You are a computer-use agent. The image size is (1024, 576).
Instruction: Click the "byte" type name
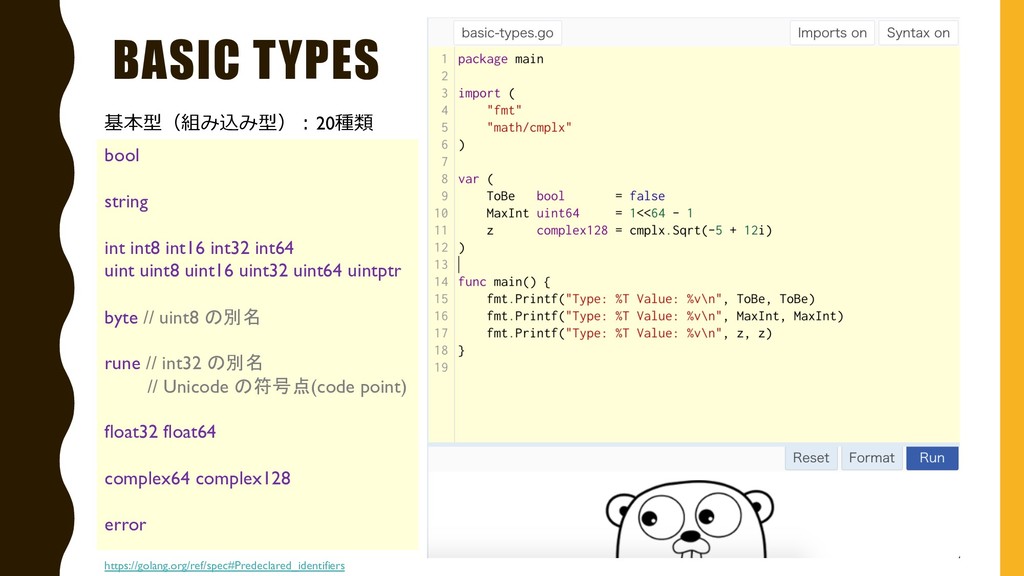121,318
